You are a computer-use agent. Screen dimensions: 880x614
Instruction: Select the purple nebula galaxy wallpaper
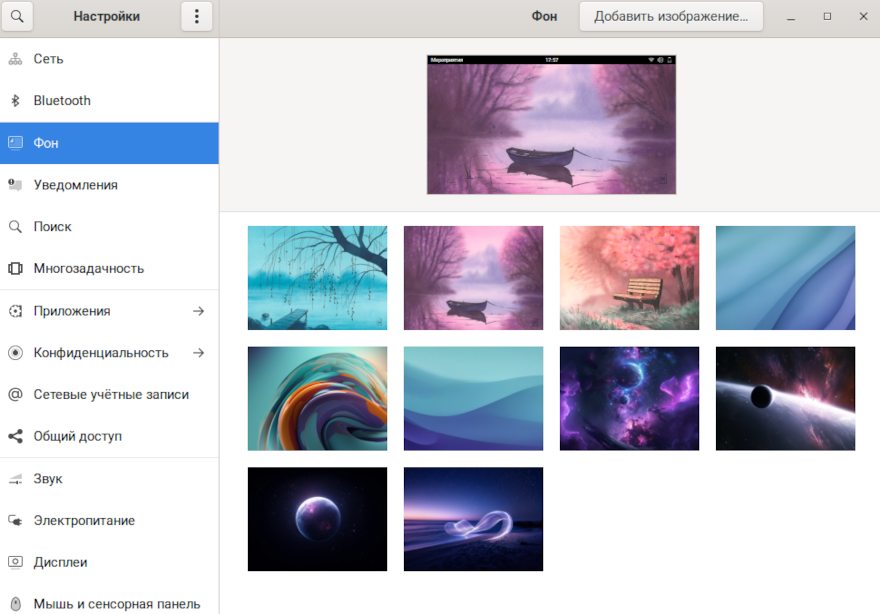(x=629, y=399)
